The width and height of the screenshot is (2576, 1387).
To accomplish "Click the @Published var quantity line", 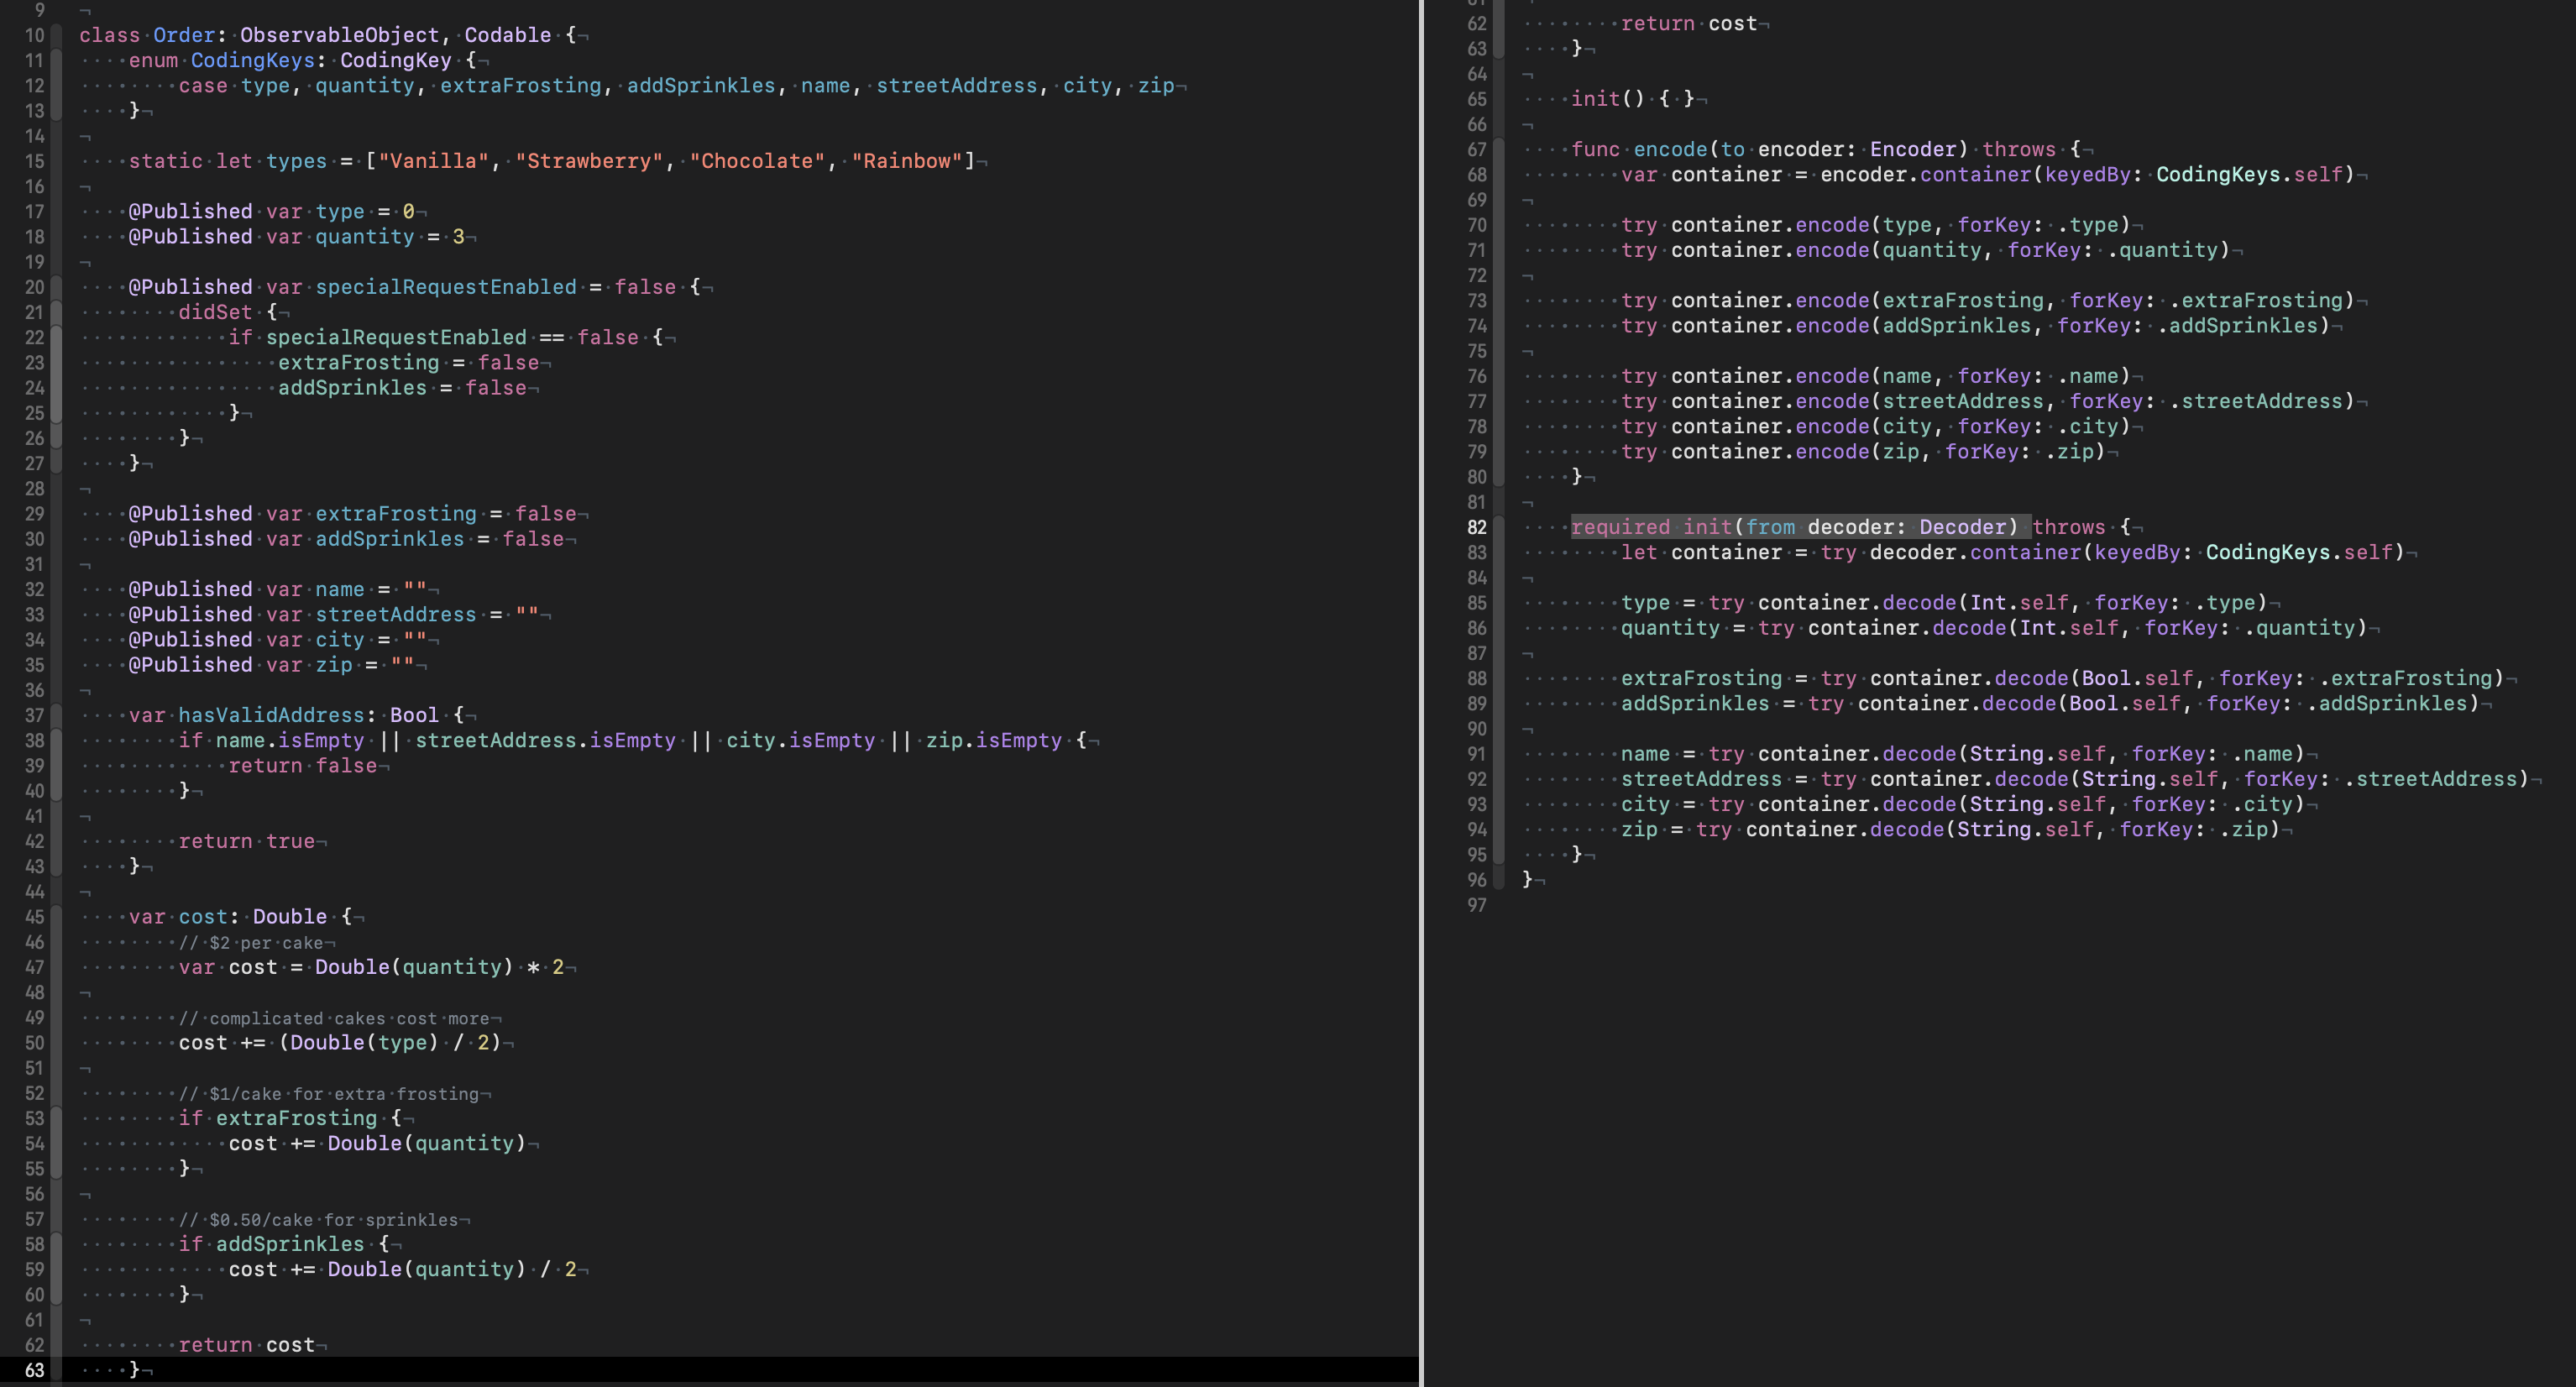I will (300, 237).
